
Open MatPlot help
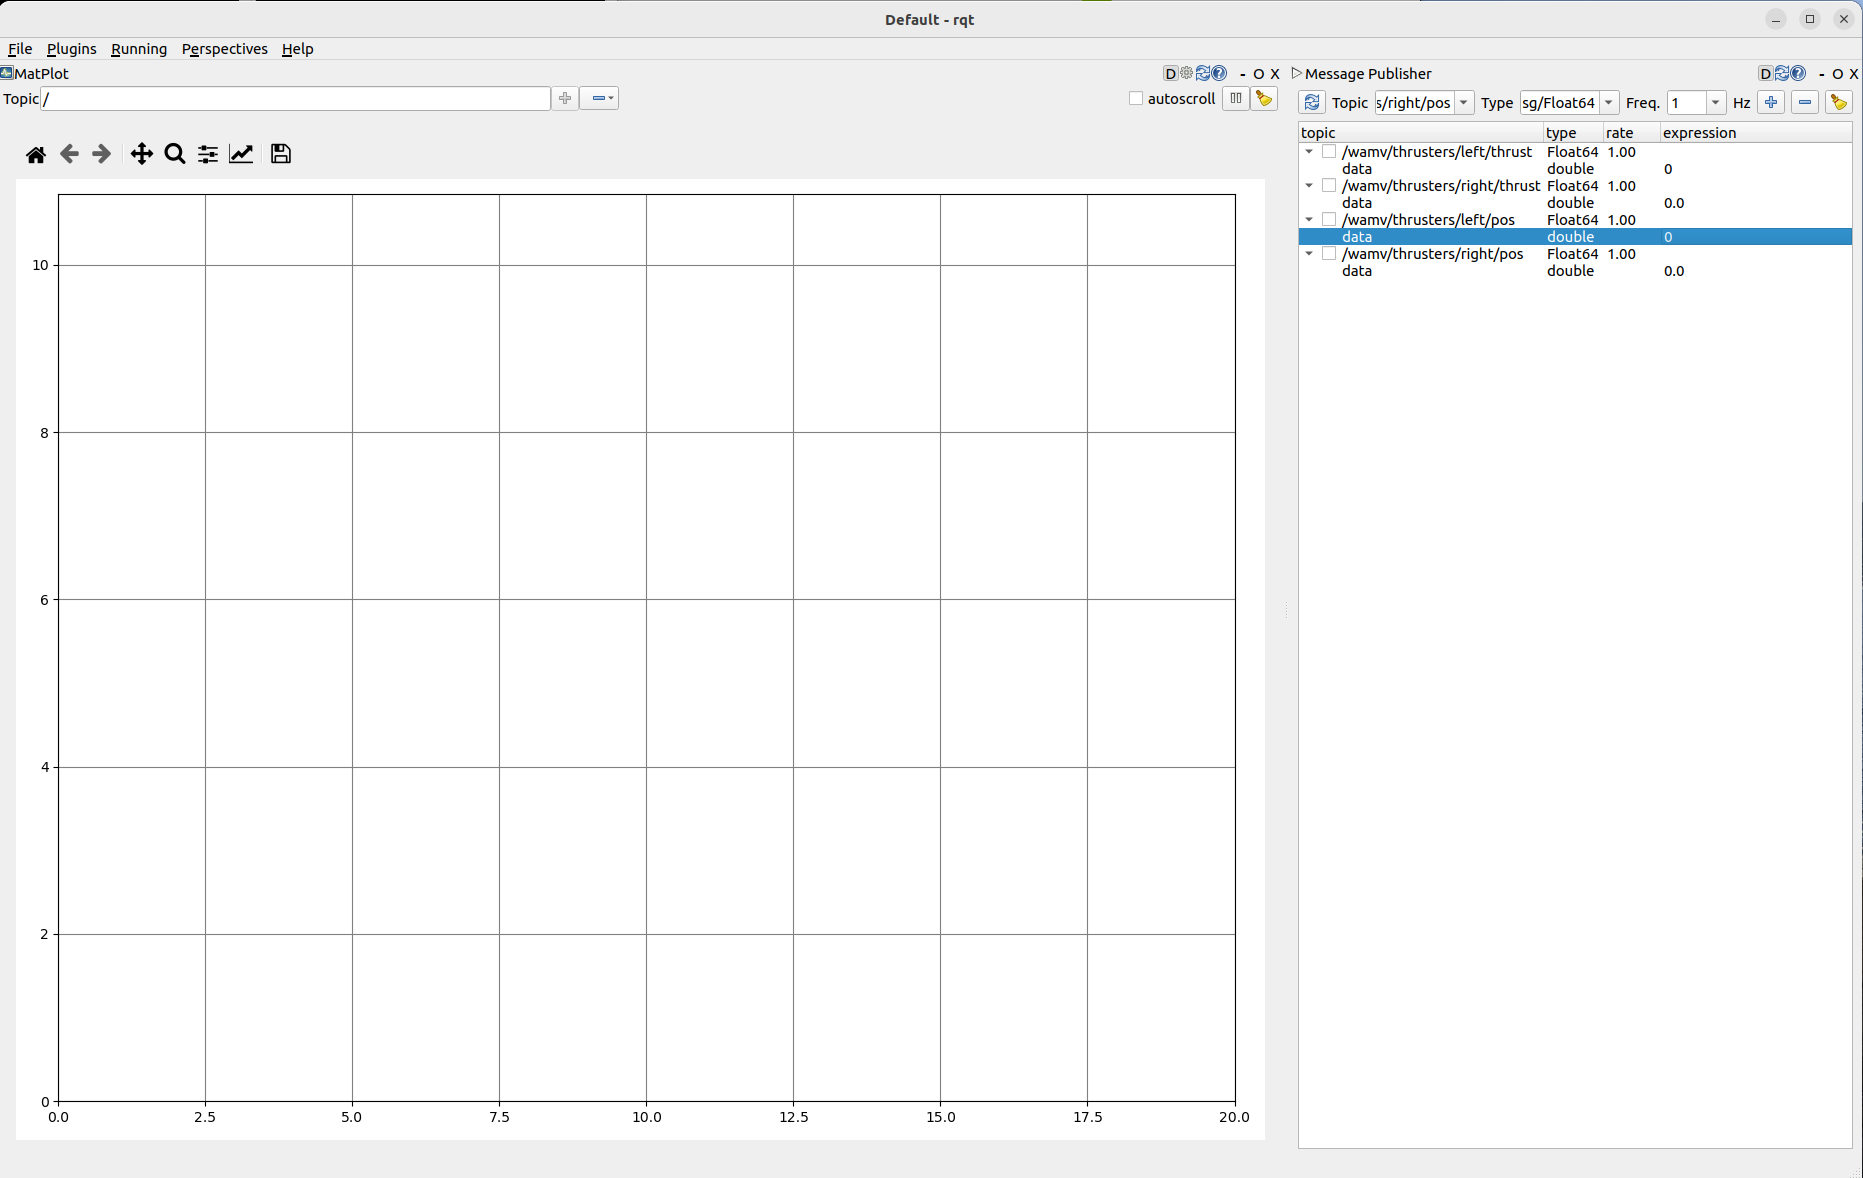point(1219,73)
